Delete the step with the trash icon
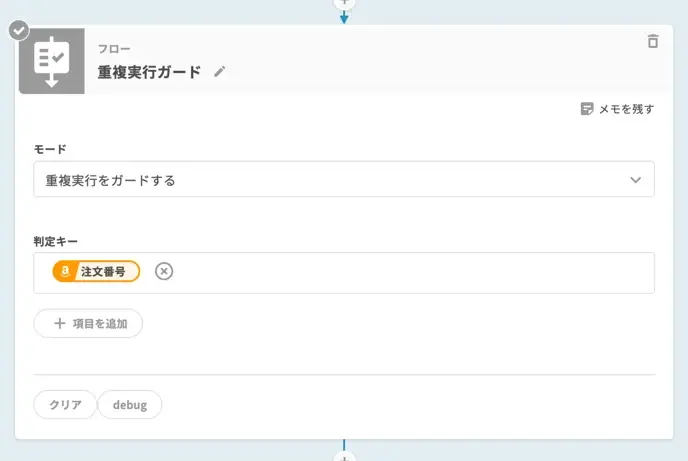Image resolution: width=688 pixels, height=461 pixels. coord(653,41)
